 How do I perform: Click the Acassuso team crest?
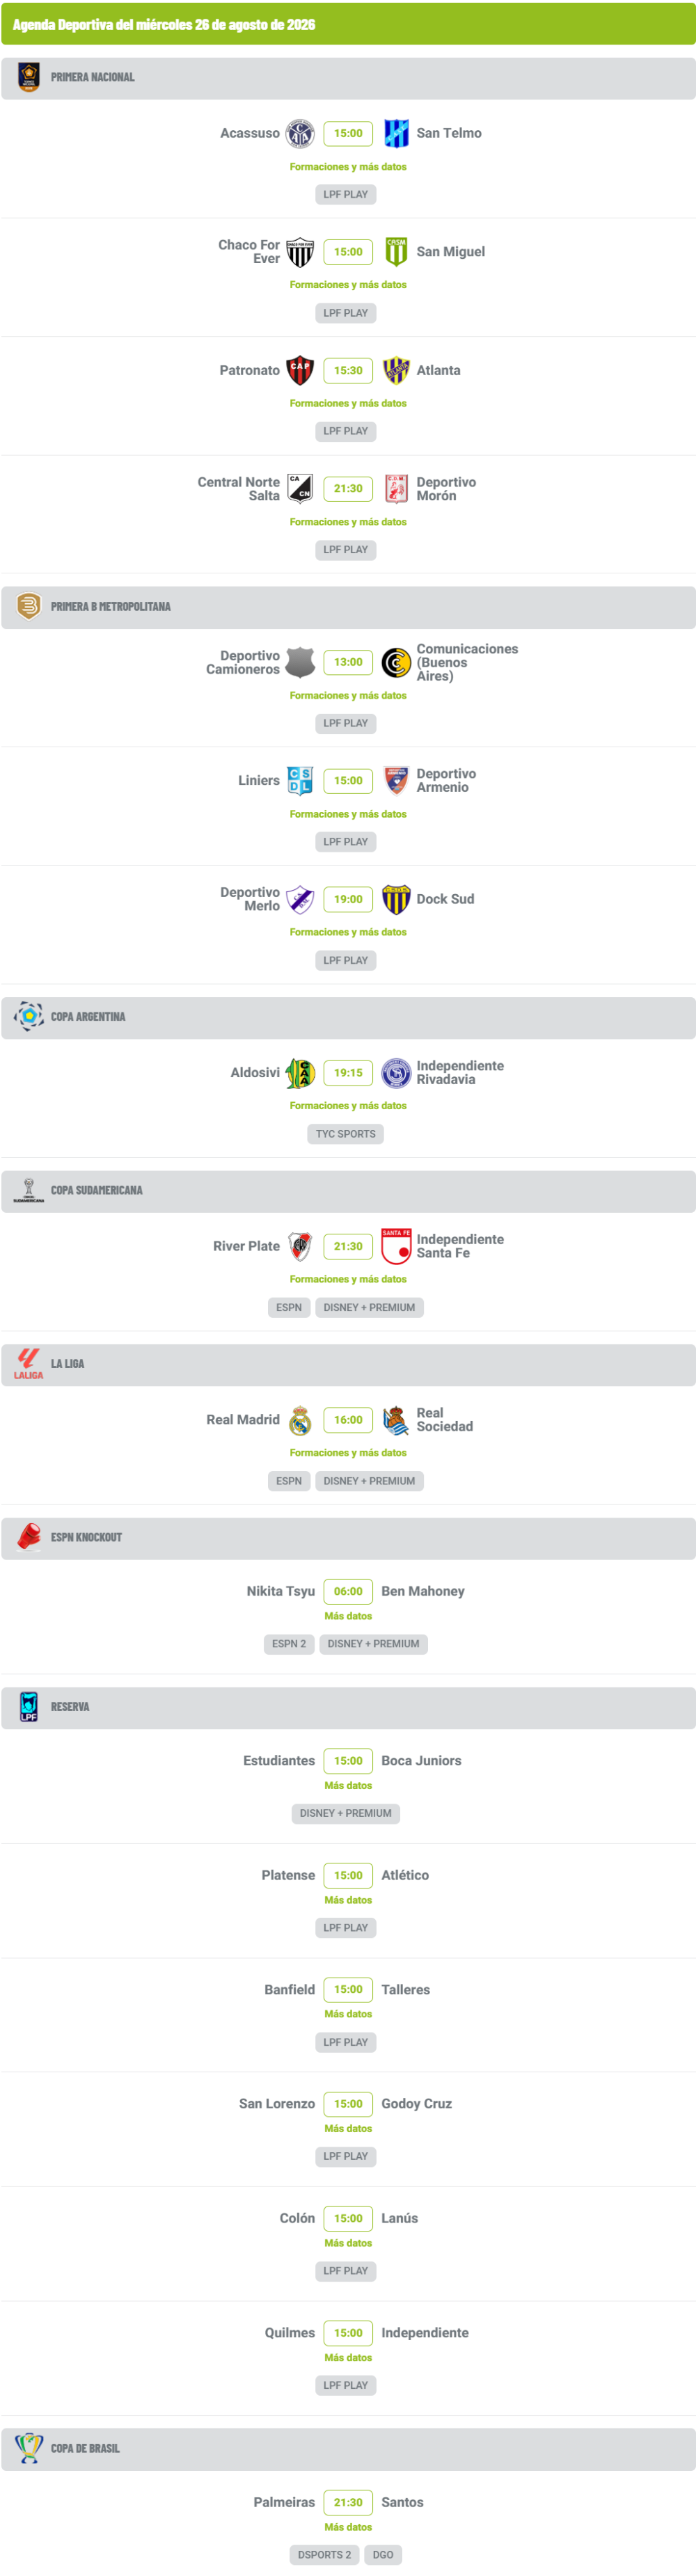300,133
